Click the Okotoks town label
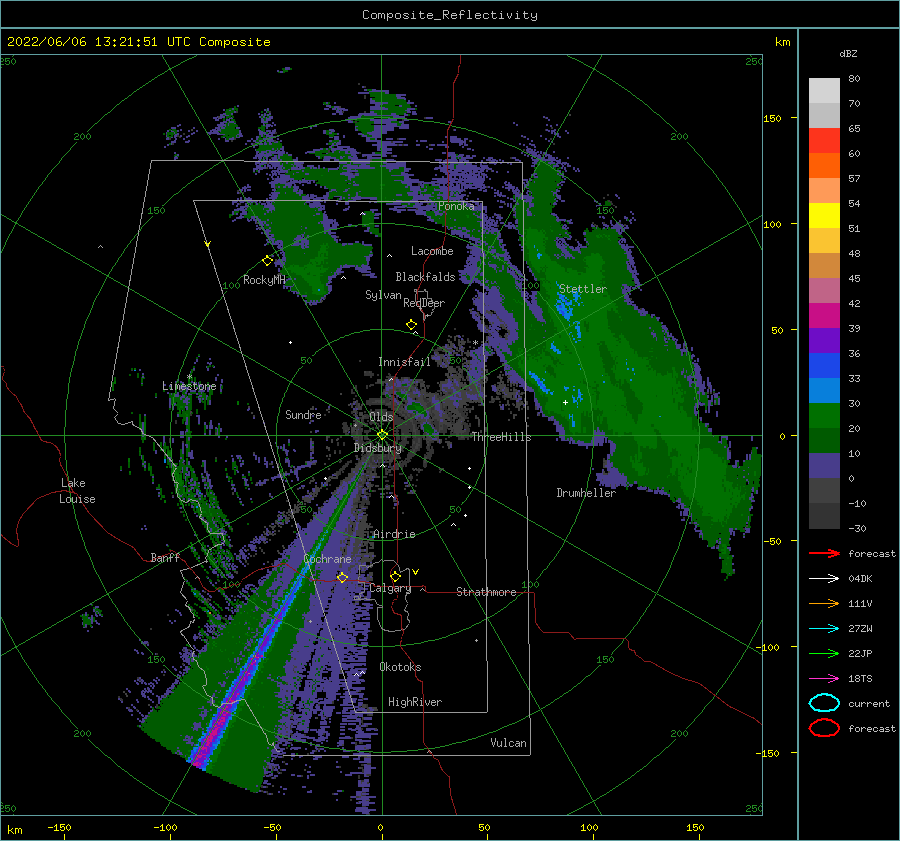This screenshot has height=841, width=900. click(400, 667)
